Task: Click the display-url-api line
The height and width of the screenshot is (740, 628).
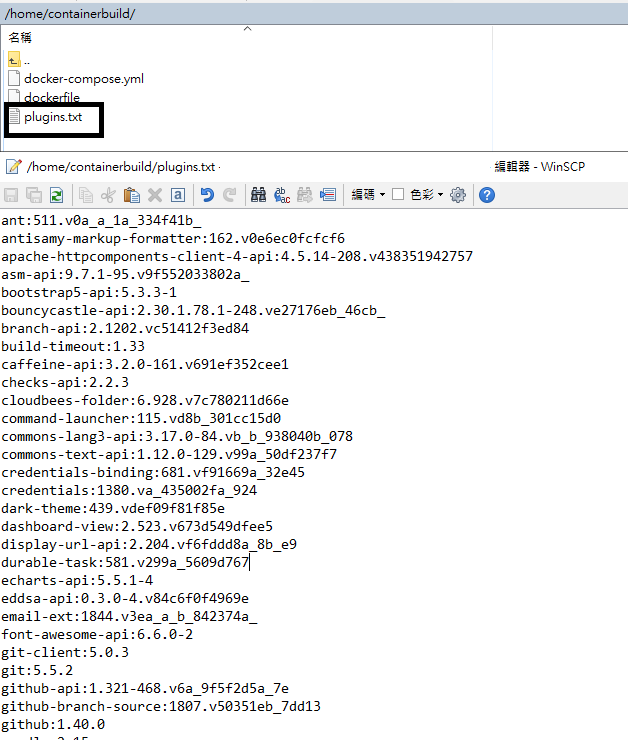Action: tap(149, 544)
